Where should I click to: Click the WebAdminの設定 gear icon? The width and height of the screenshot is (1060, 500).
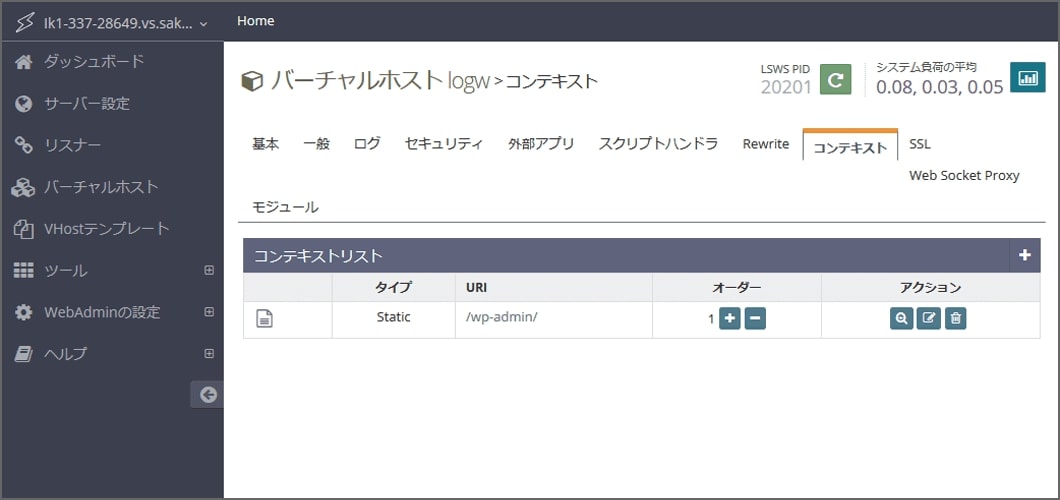[24, 313]
